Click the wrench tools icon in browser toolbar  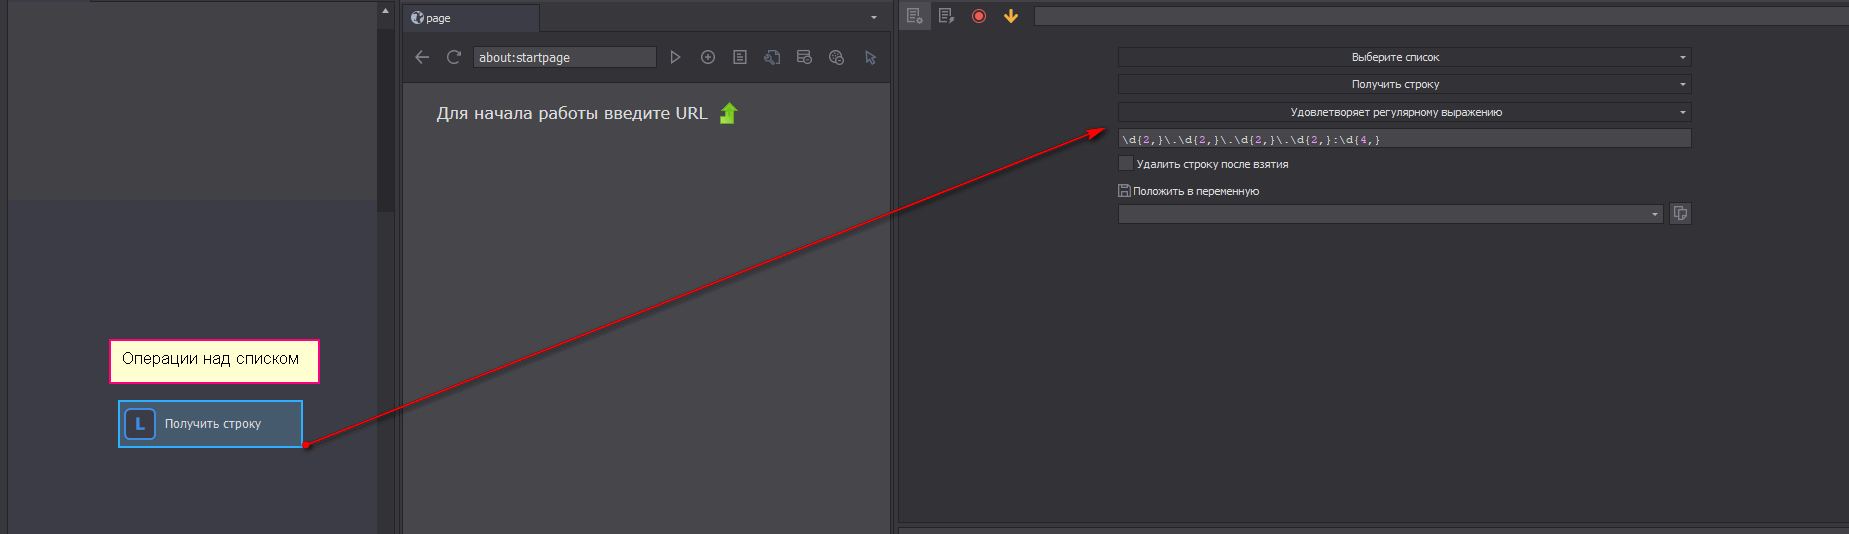tap(772, 57)
